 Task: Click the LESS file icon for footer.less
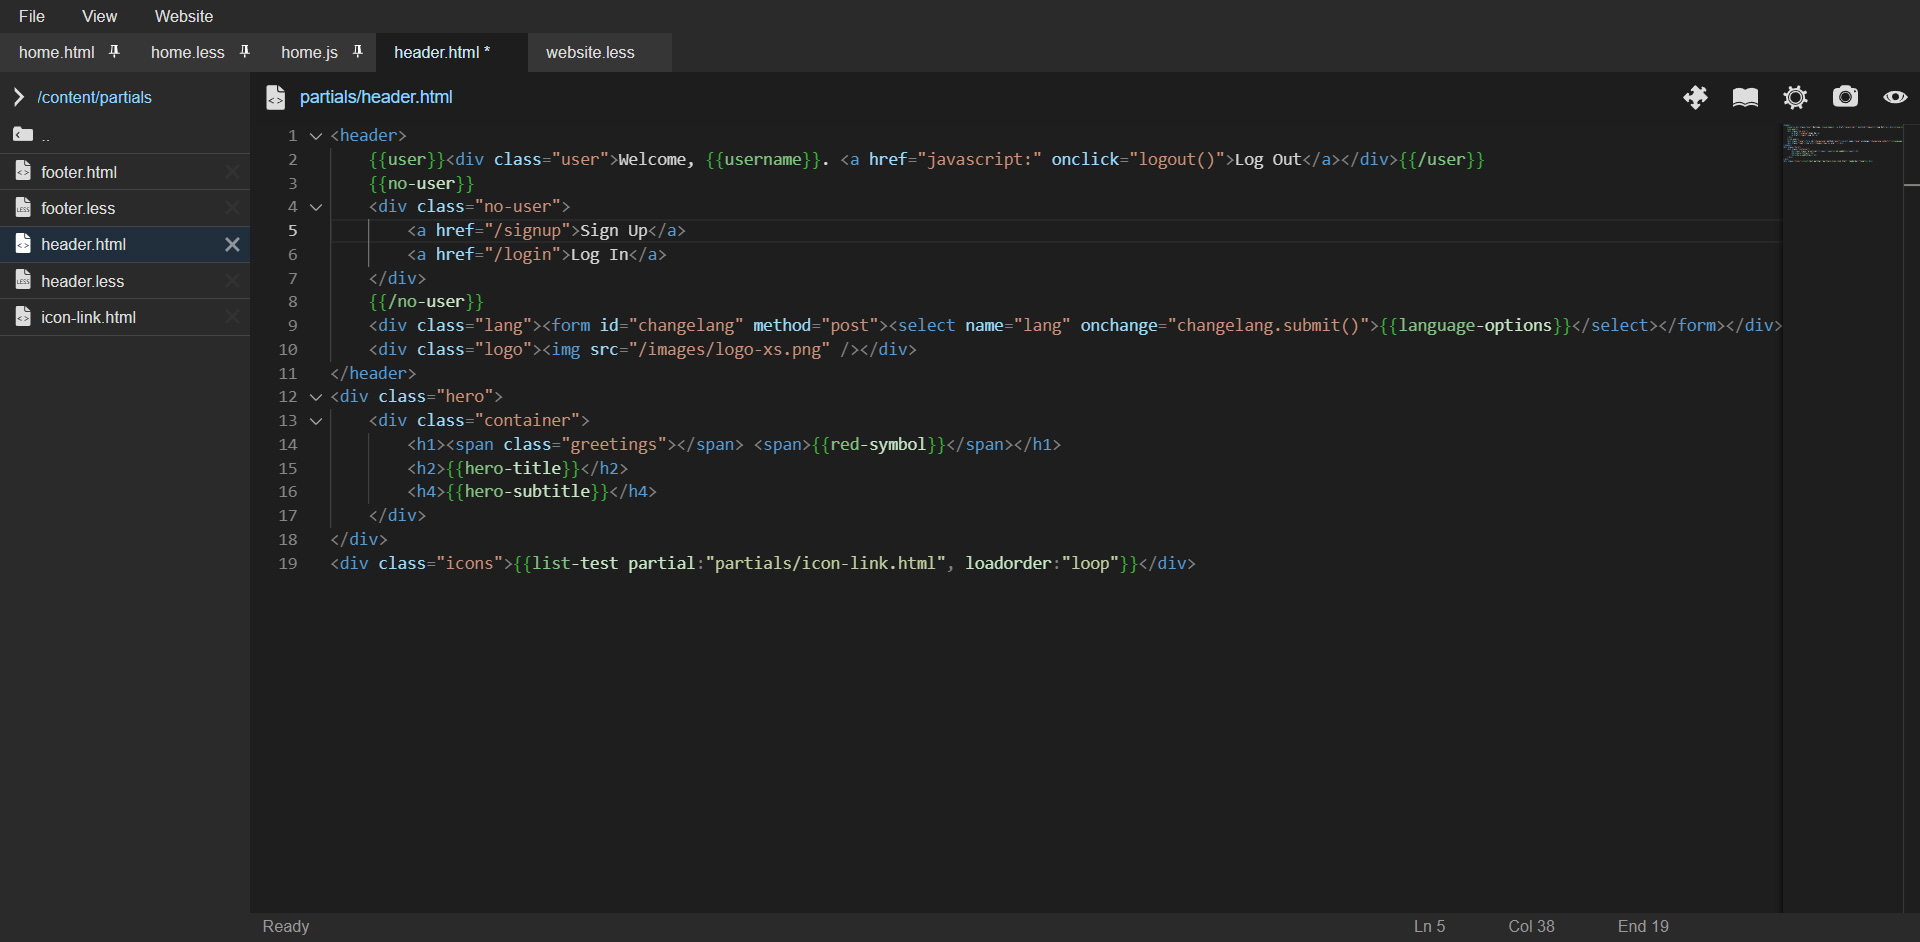point(23,208)
